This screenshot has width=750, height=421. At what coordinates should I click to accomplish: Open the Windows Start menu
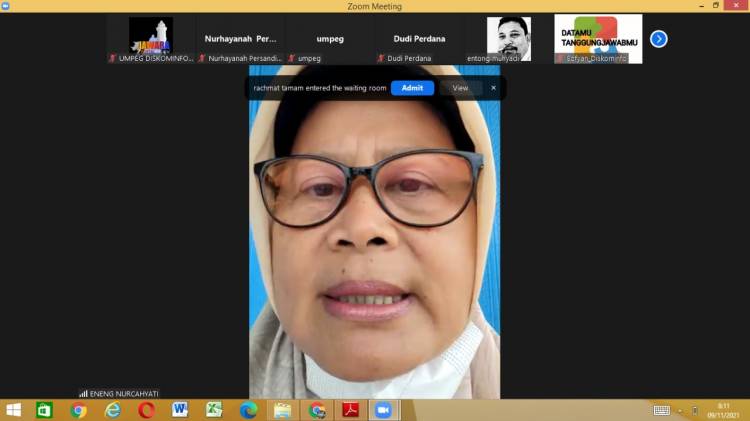(x=13, y=410)
